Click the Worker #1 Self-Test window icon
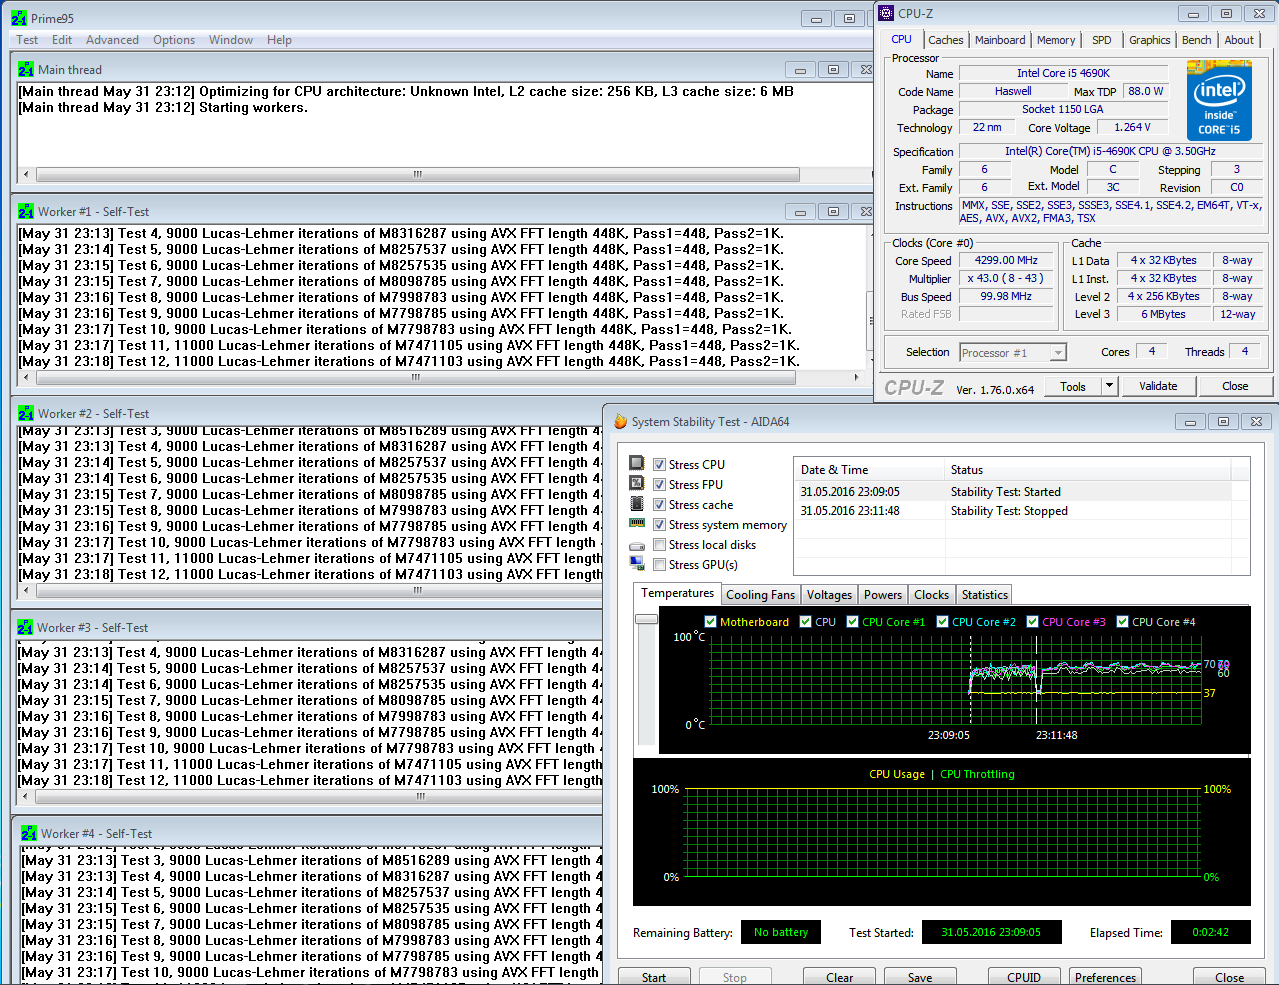This screenshot has width=1279, height=985. point(26,212)
